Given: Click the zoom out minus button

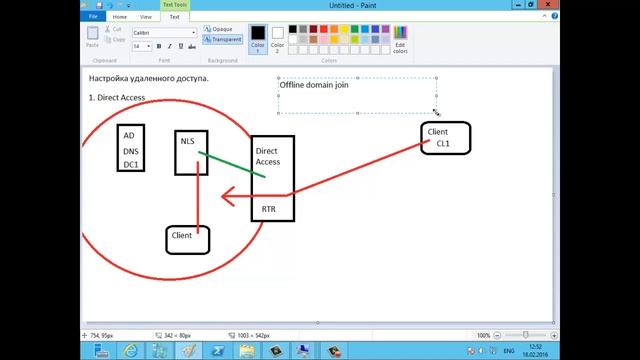Looking at the screenshot, I should (x=497, y=336).
